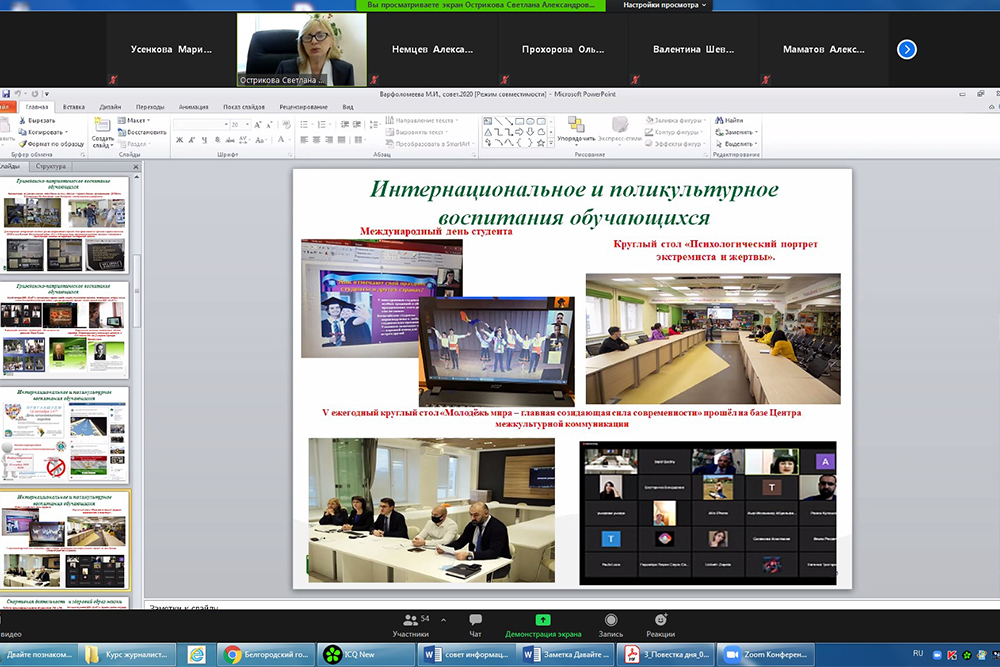
Task: Open the Упорядочить arrange dropdown
Action: click(576, 128)
